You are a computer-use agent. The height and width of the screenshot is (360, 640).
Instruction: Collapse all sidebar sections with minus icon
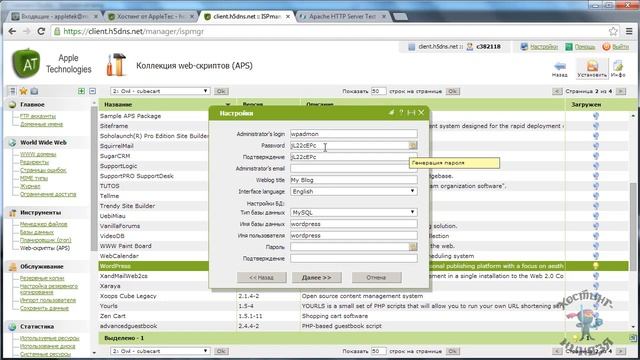tap(93, 91)
